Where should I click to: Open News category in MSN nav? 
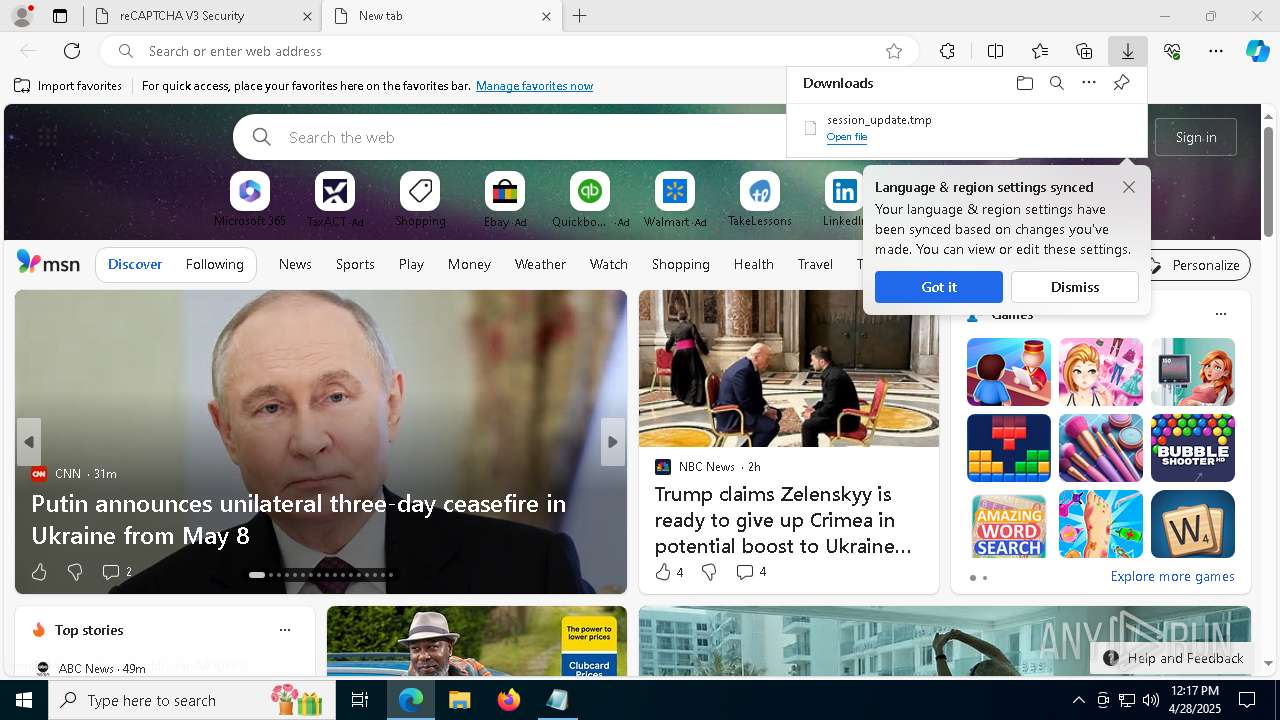[x=295, y=264]
